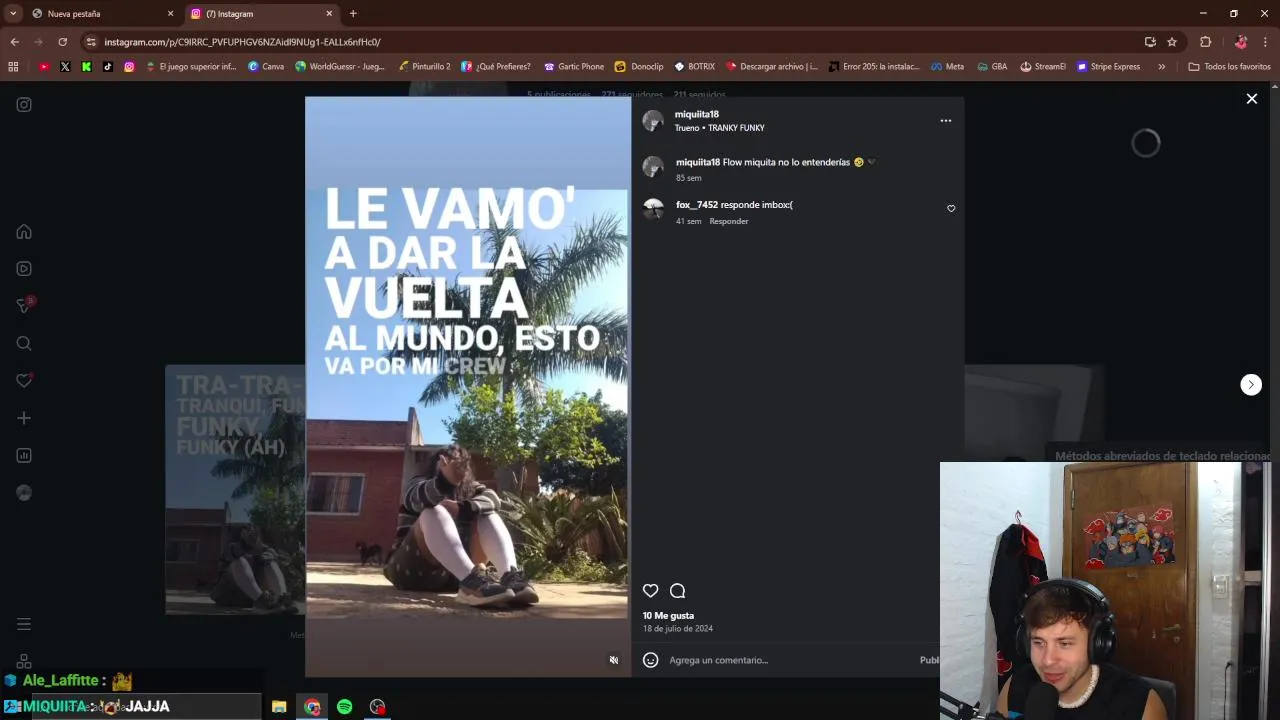
Task: Open the X (Twitter) bookmark icon
Action: pyautogui.click(x=65, y=67)
